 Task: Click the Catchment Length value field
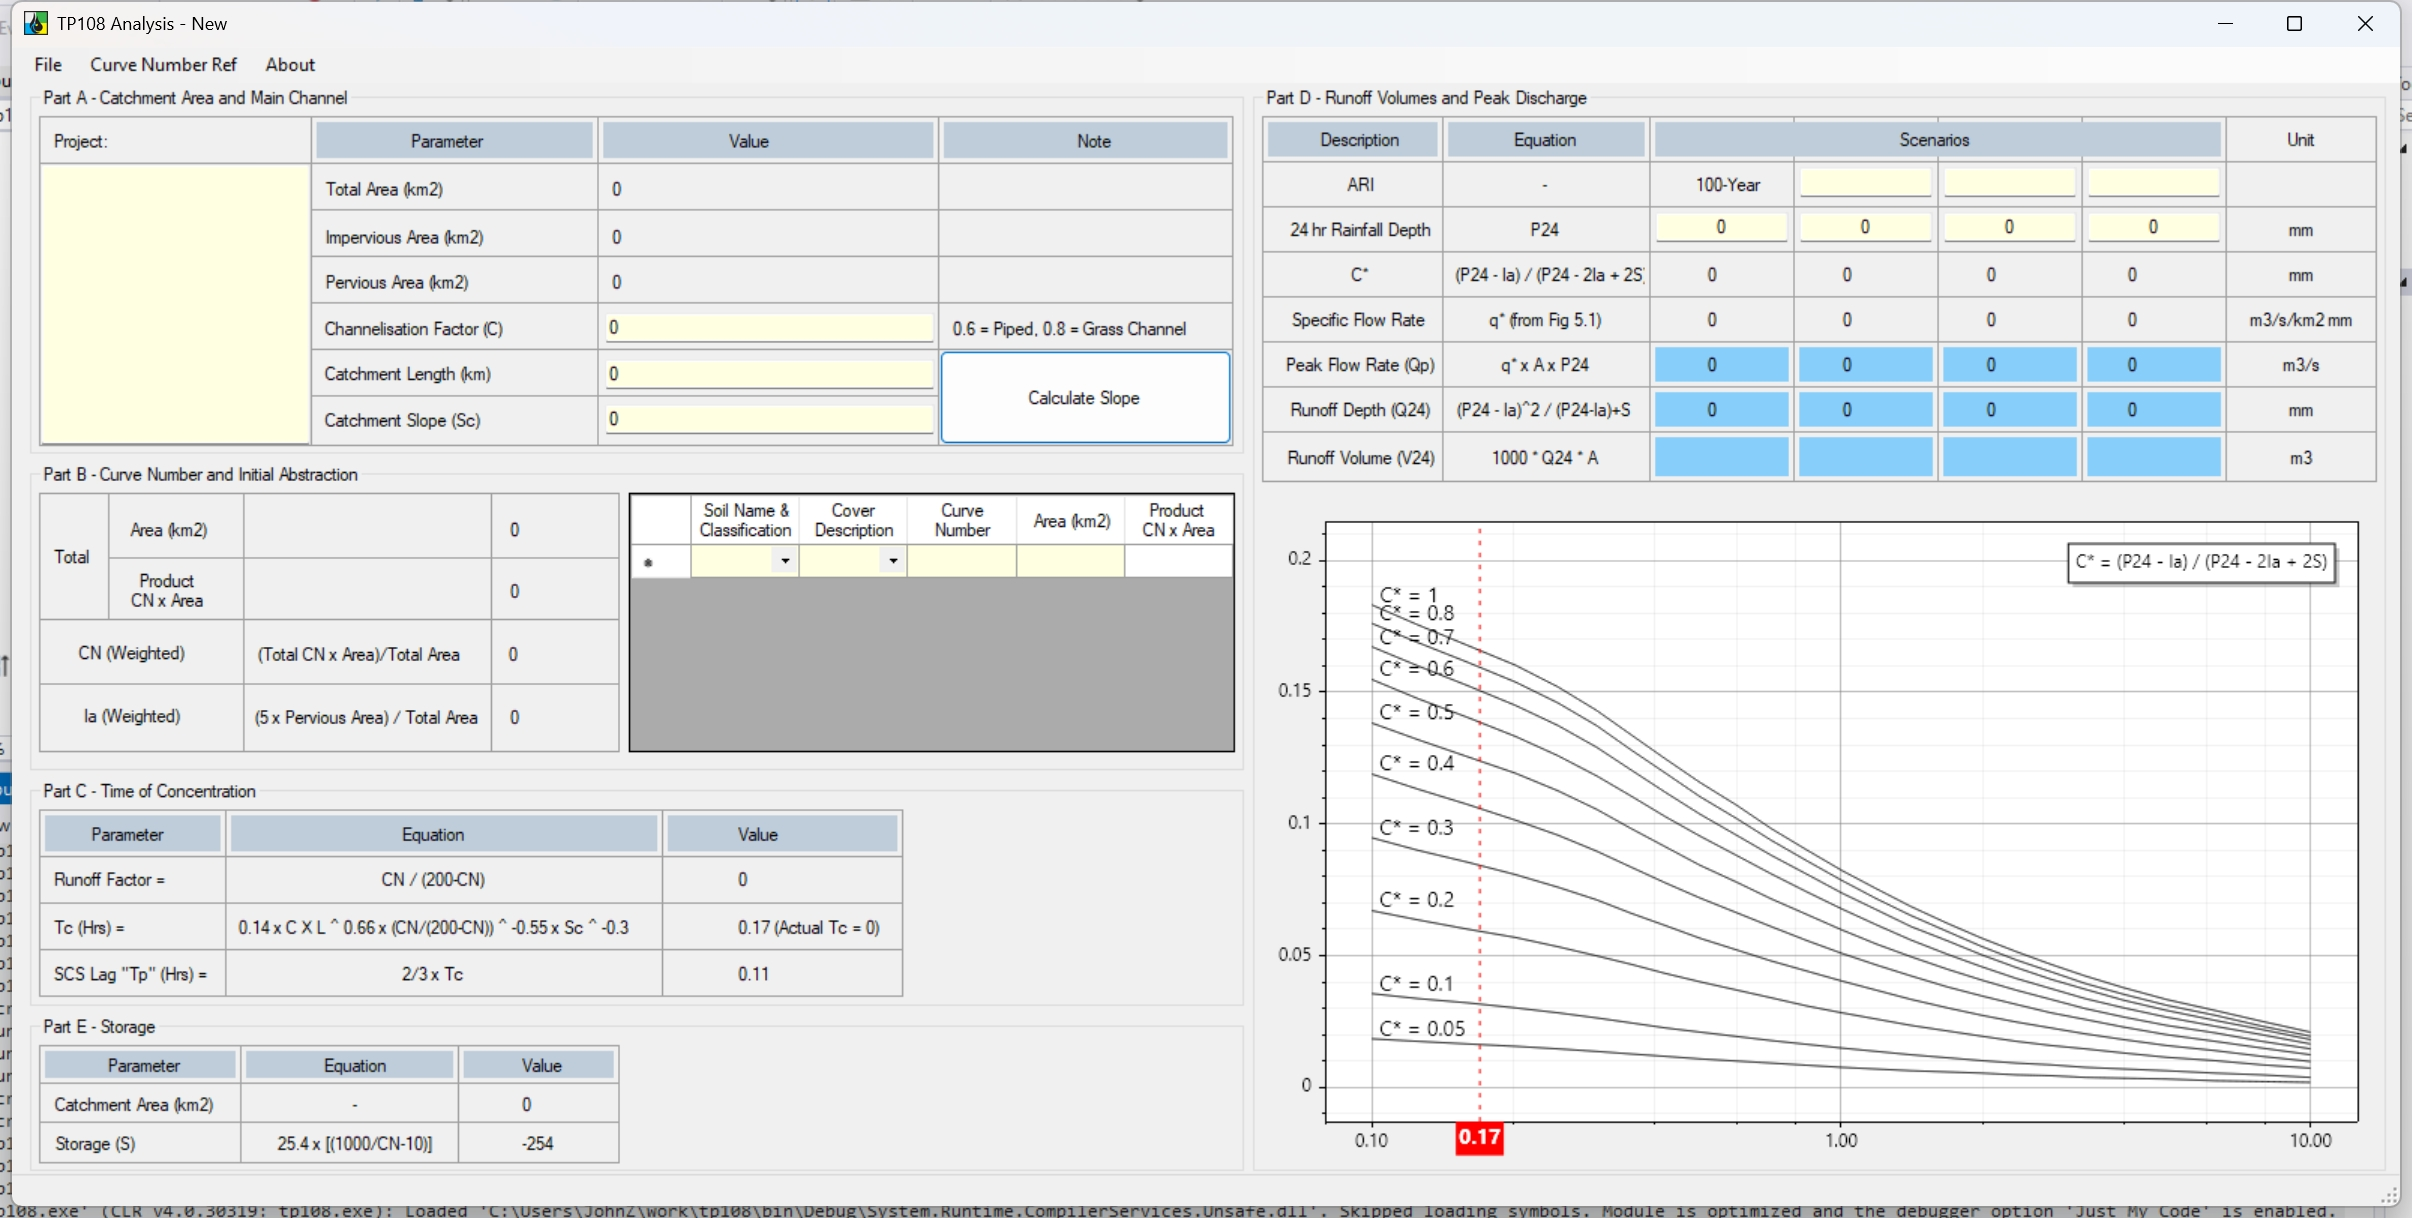tap(768, 374)
